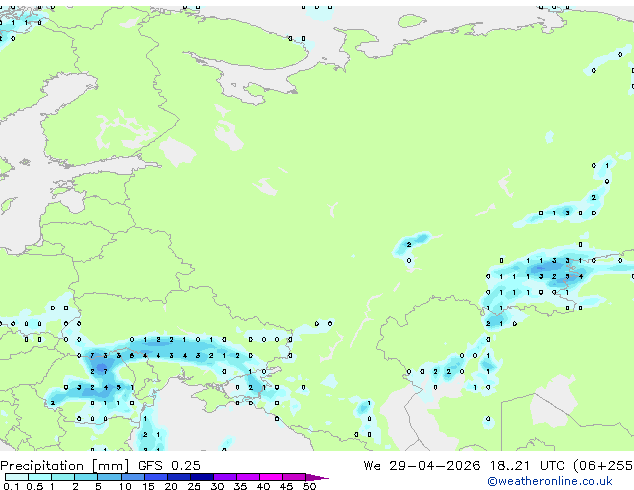Open the weatheronline.co.uk copyright link
The width and height of the screenshot is (634, 490).
550,481
